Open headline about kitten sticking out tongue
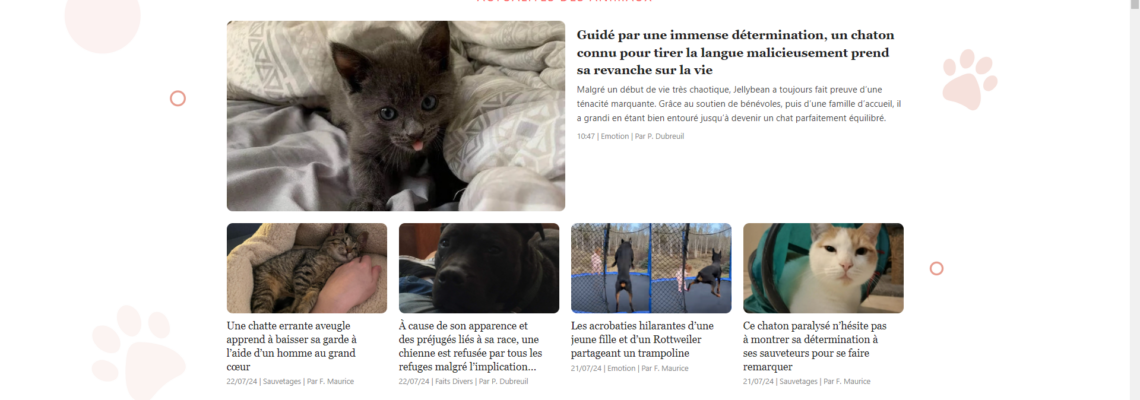Viewport: 1140px width, 400px height. click(735, 52)
